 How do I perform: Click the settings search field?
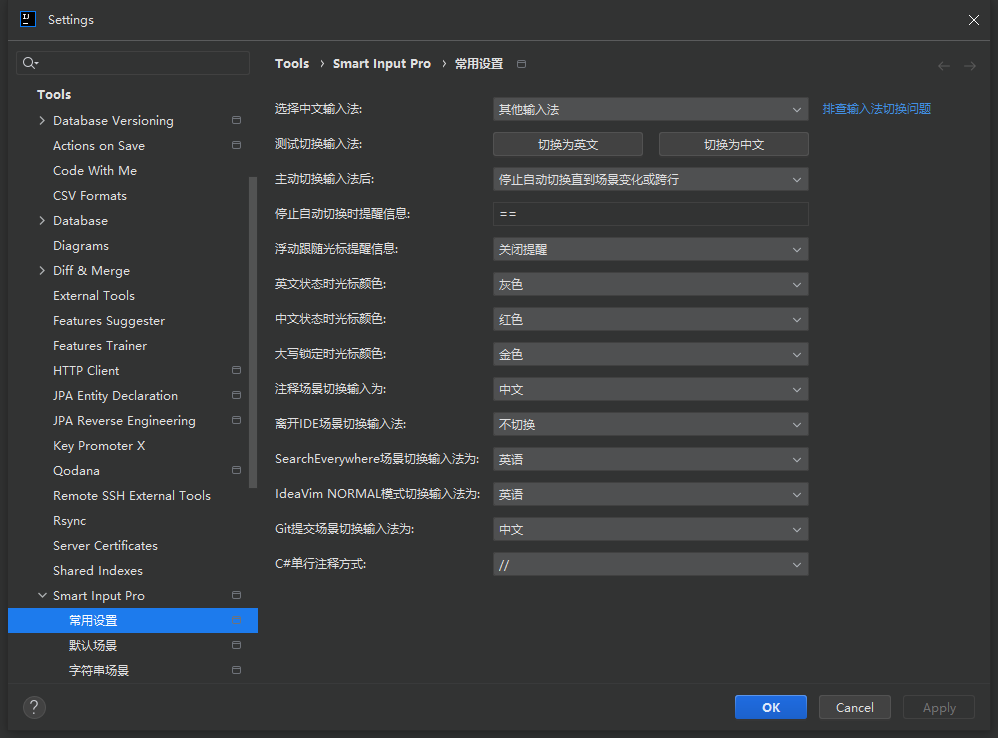[x=133, y=62]
